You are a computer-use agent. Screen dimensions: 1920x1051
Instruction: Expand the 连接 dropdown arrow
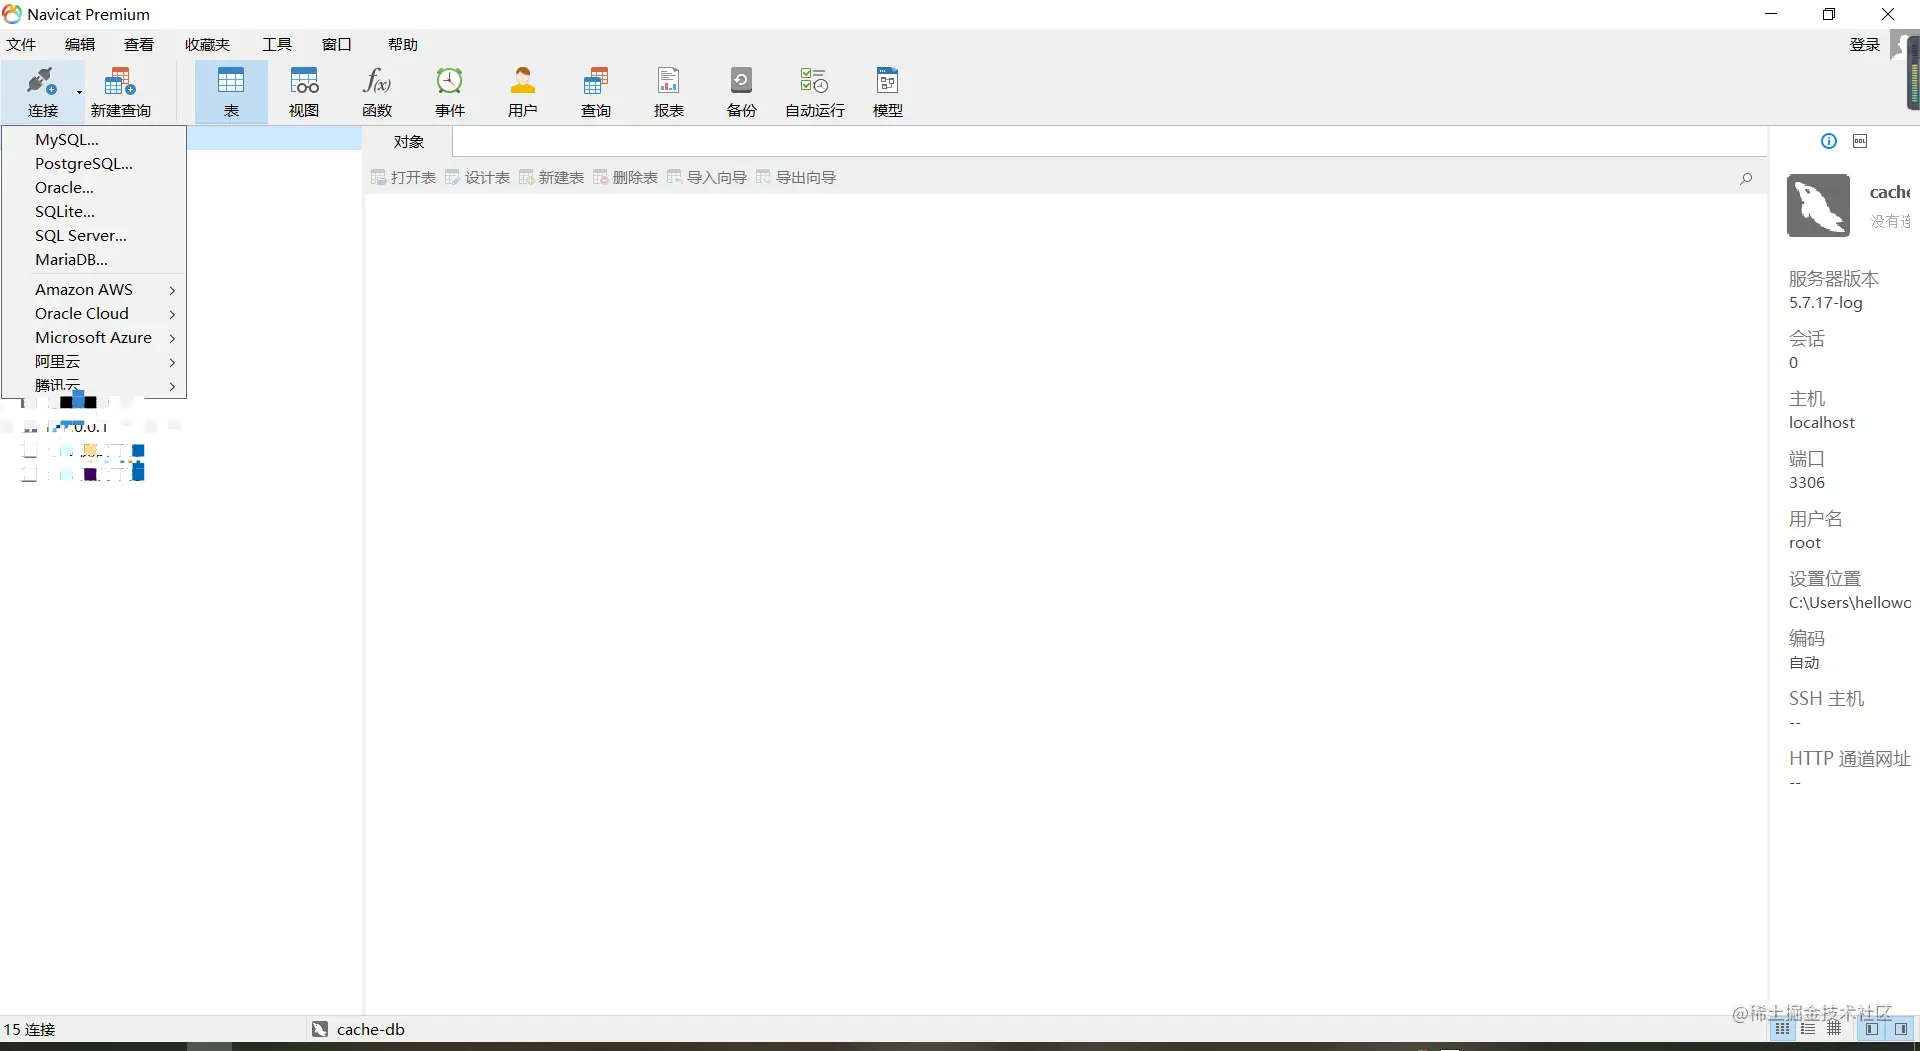pyautogui.click(x=79, y=93)
